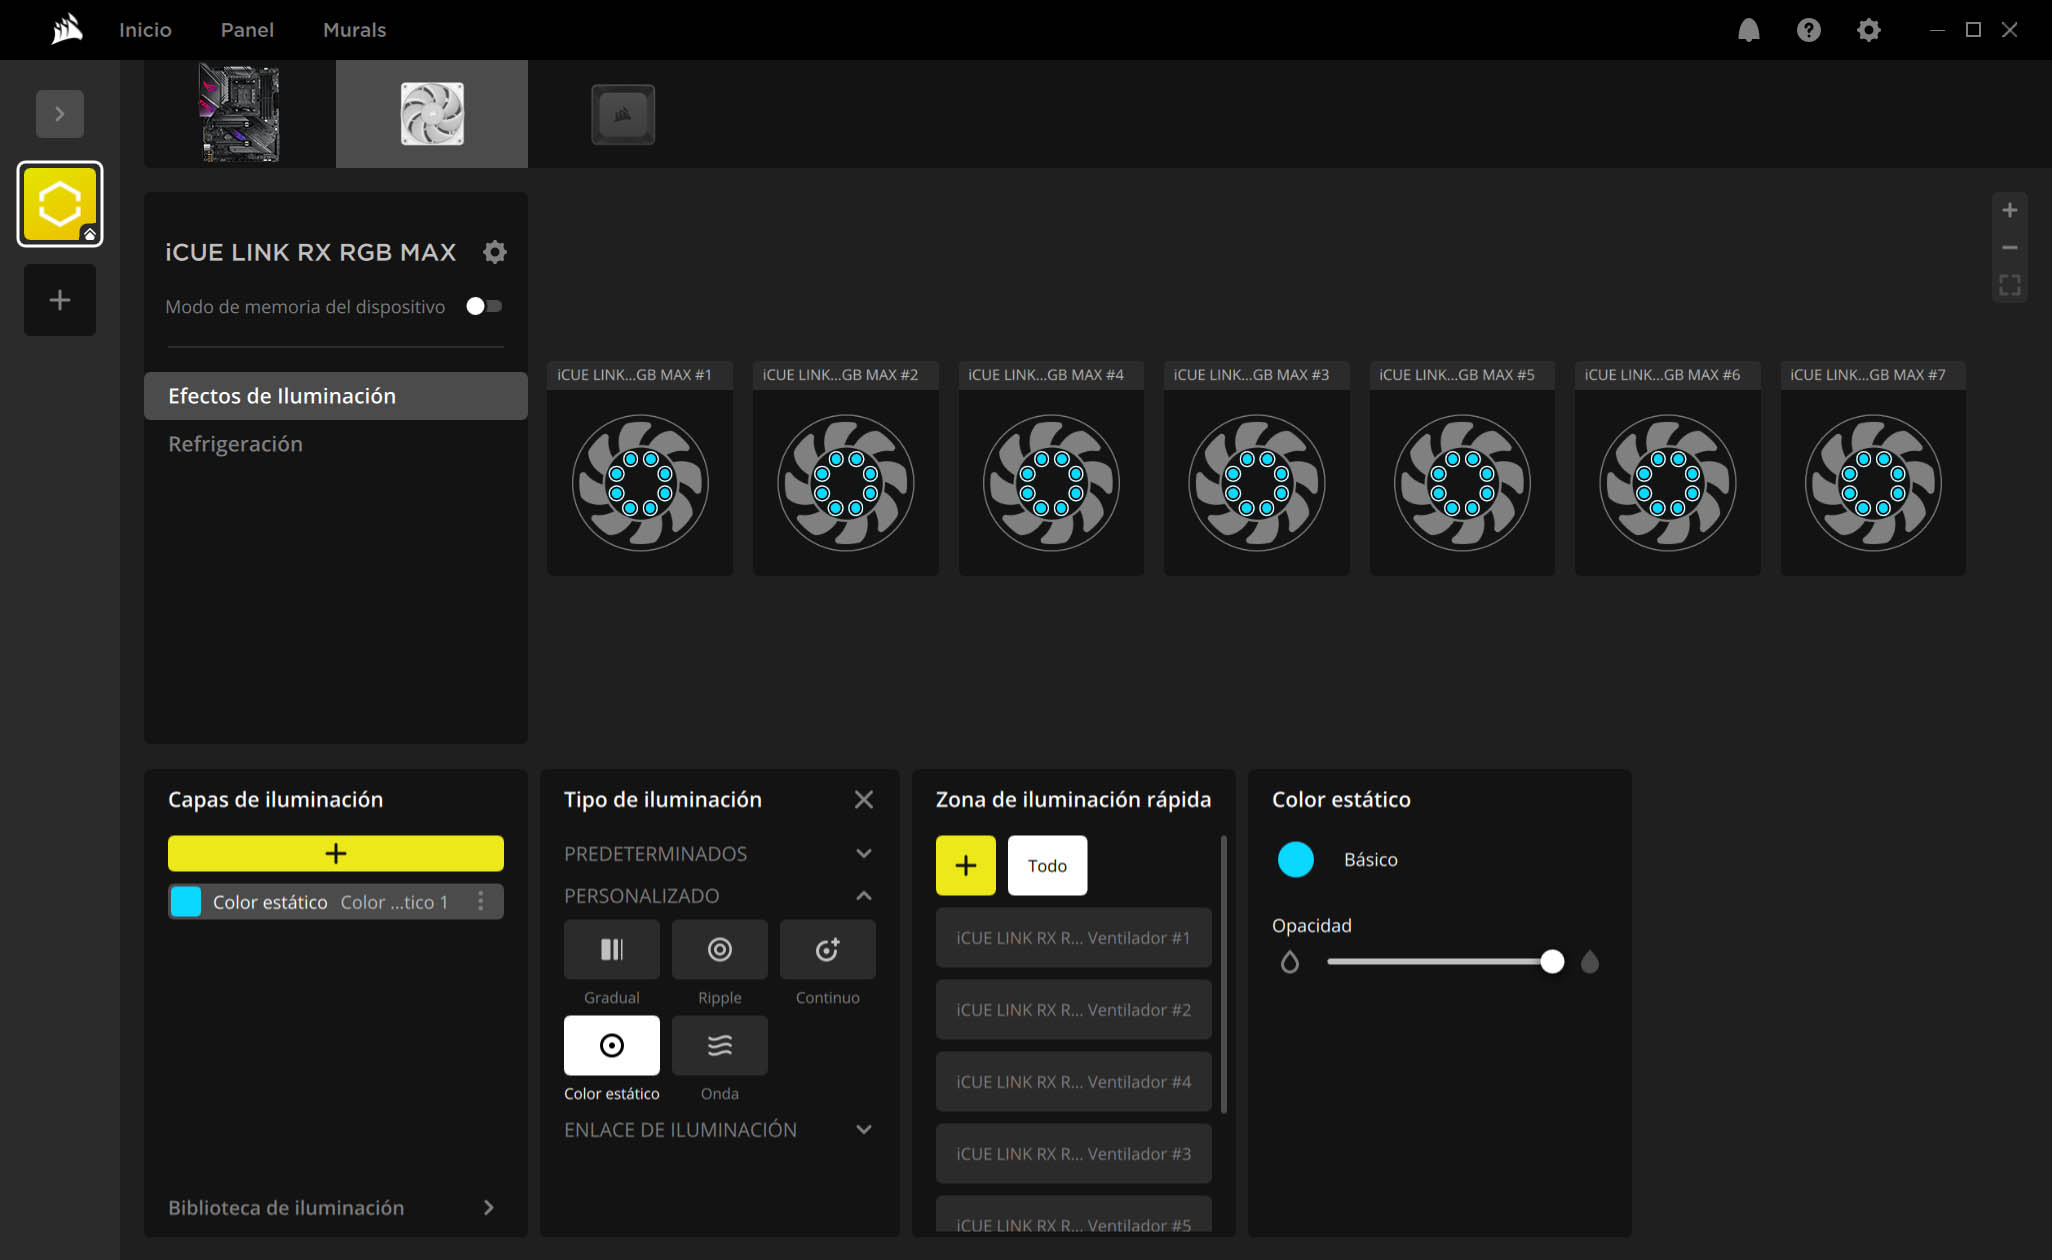The height and width of the screenshot is (1260, 2052).
Task: Click the iCUE LINK...GB MAX #7 label
Action: pos(1867,374)
